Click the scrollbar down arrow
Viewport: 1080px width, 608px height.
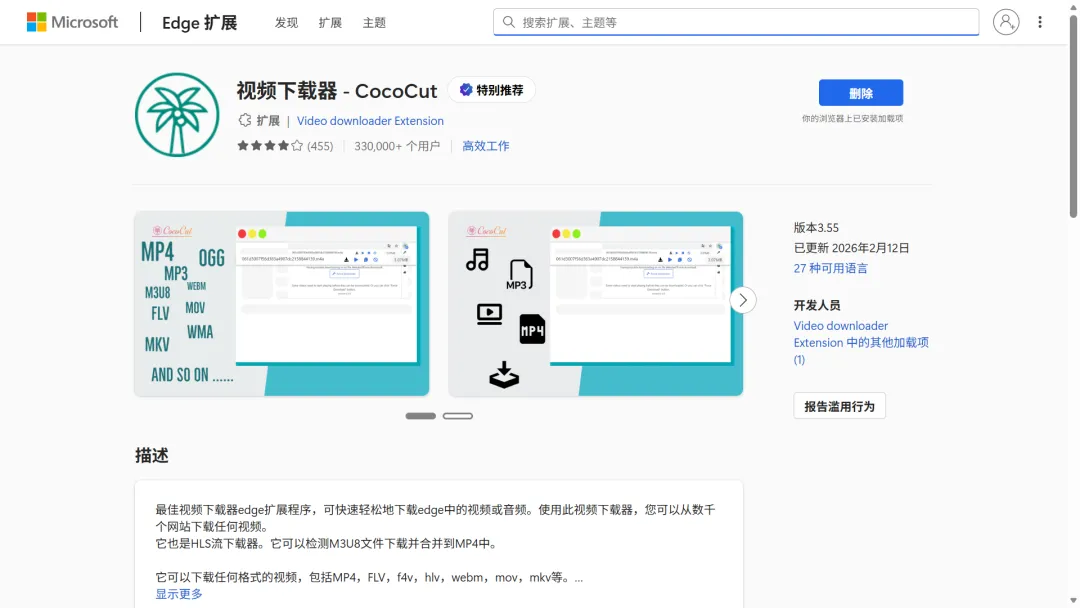click(1072, 601)
